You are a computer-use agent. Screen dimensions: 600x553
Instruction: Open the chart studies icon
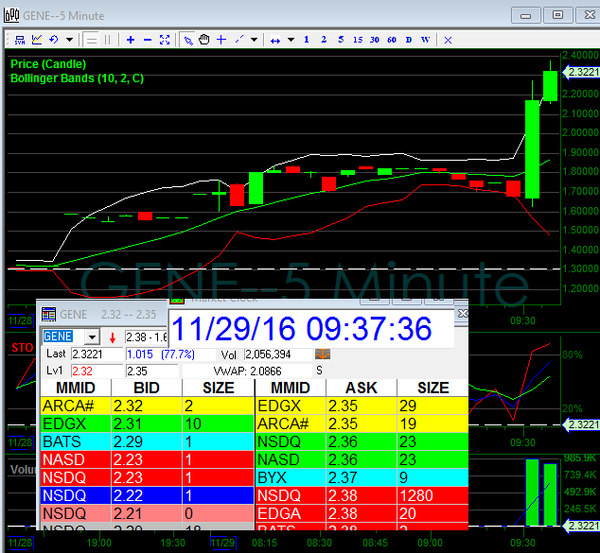click(x=37, y=40)
